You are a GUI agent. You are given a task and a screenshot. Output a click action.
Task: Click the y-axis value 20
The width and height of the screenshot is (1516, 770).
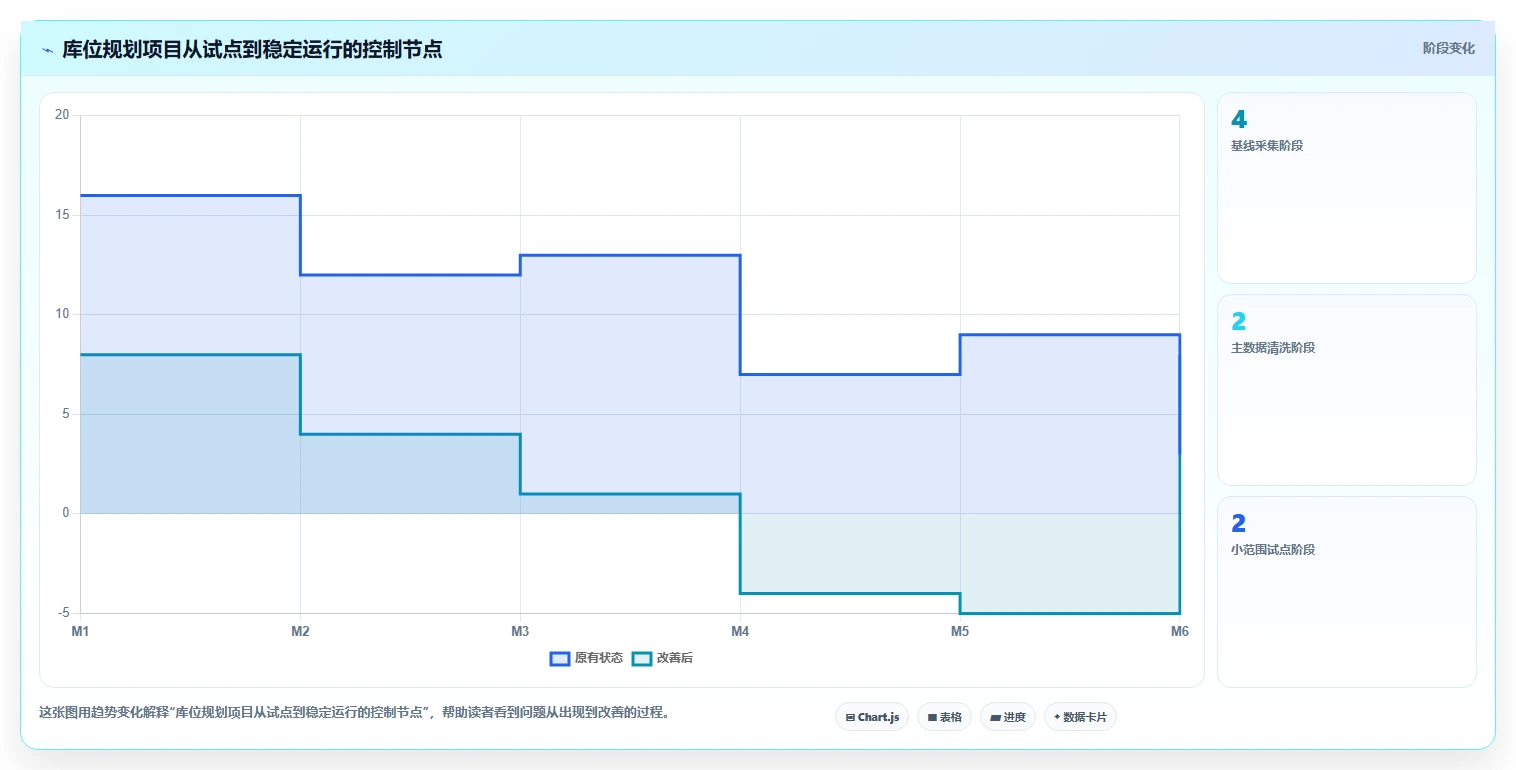click(63, 115)
